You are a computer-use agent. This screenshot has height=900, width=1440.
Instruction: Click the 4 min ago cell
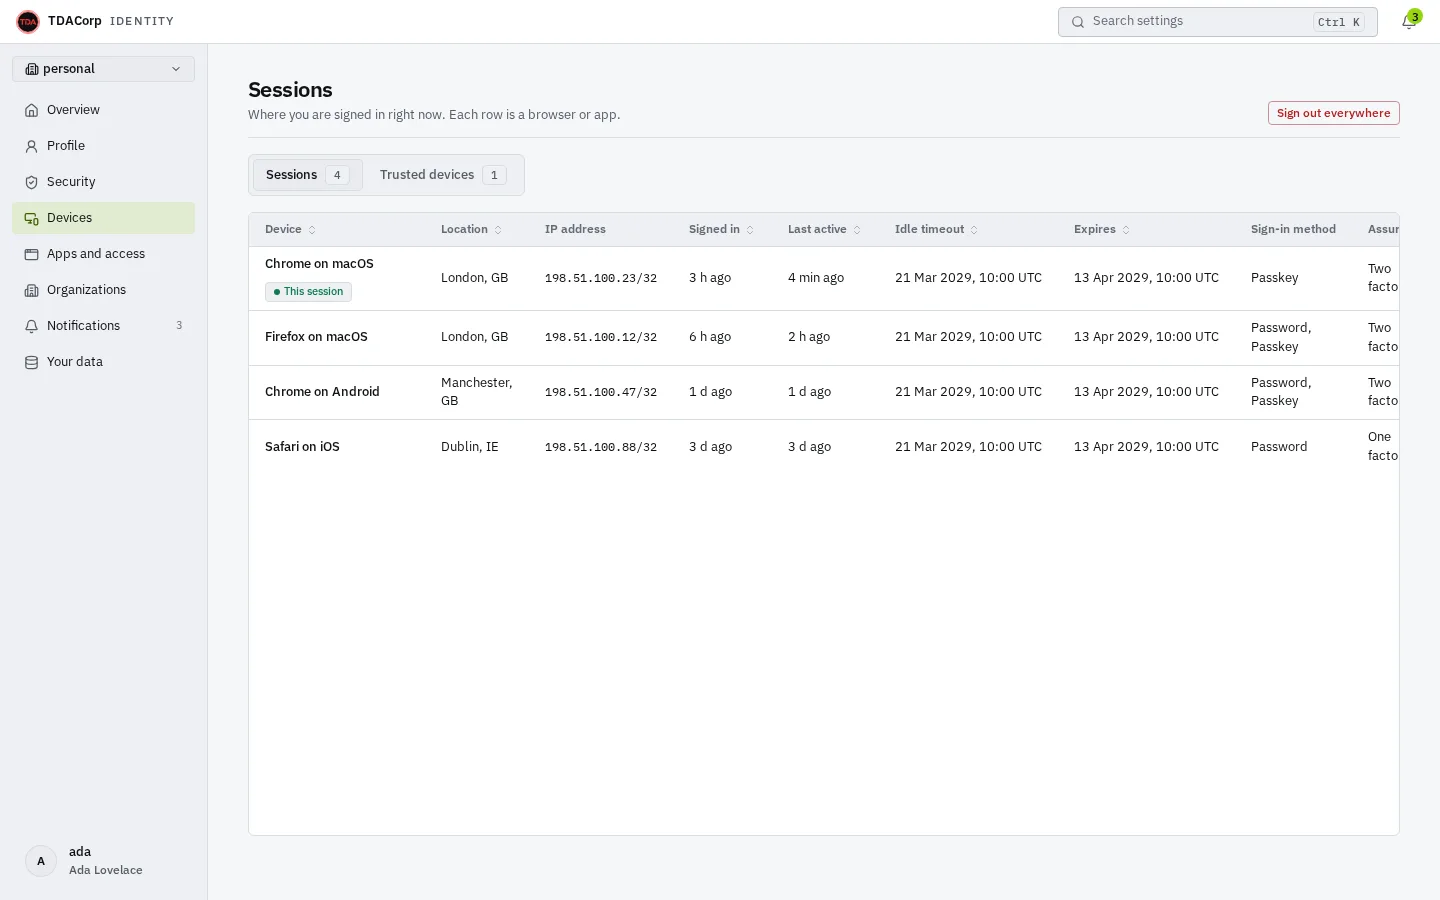[816, 278]
